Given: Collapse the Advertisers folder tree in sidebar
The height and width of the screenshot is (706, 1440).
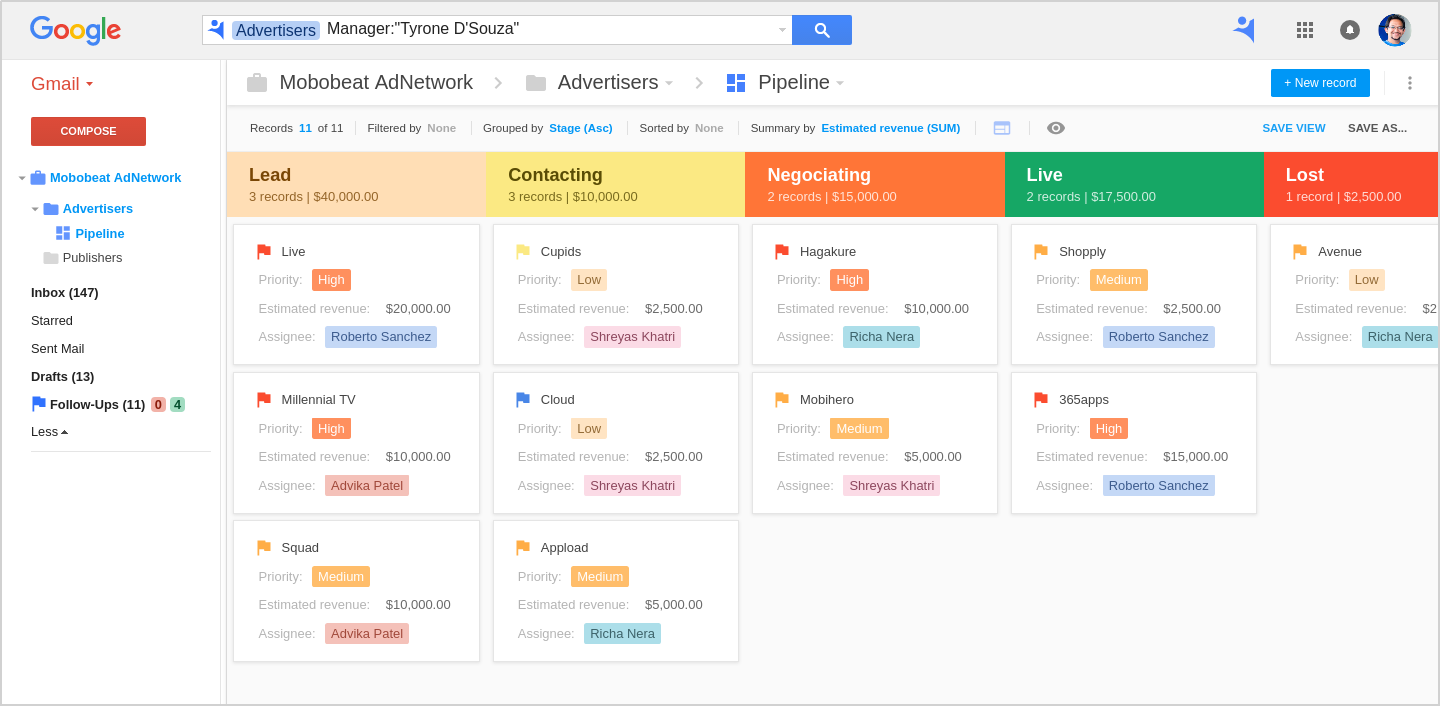Looking at the screenshot, I should [x=35, y=209].
